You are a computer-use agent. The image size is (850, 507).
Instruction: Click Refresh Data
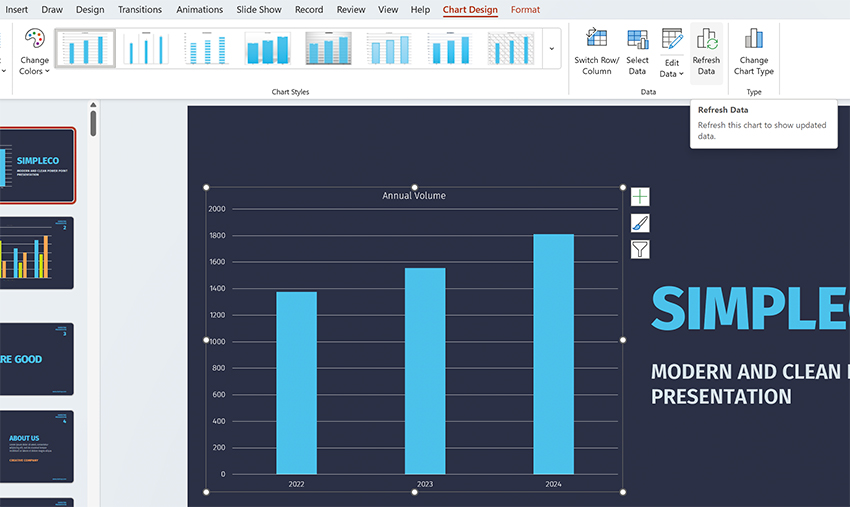tap(706, 52)
